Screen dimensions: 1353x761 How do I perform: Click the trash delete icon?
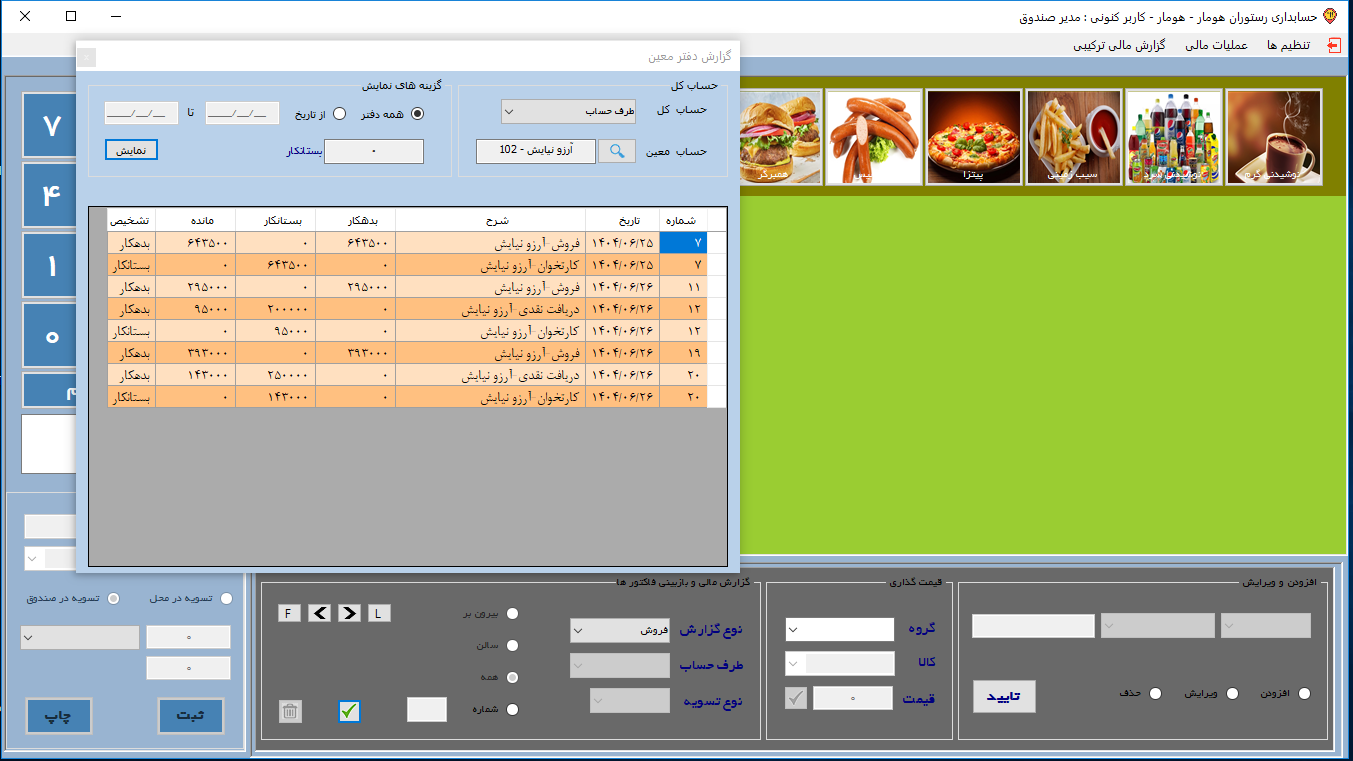[x=290, y=711]
